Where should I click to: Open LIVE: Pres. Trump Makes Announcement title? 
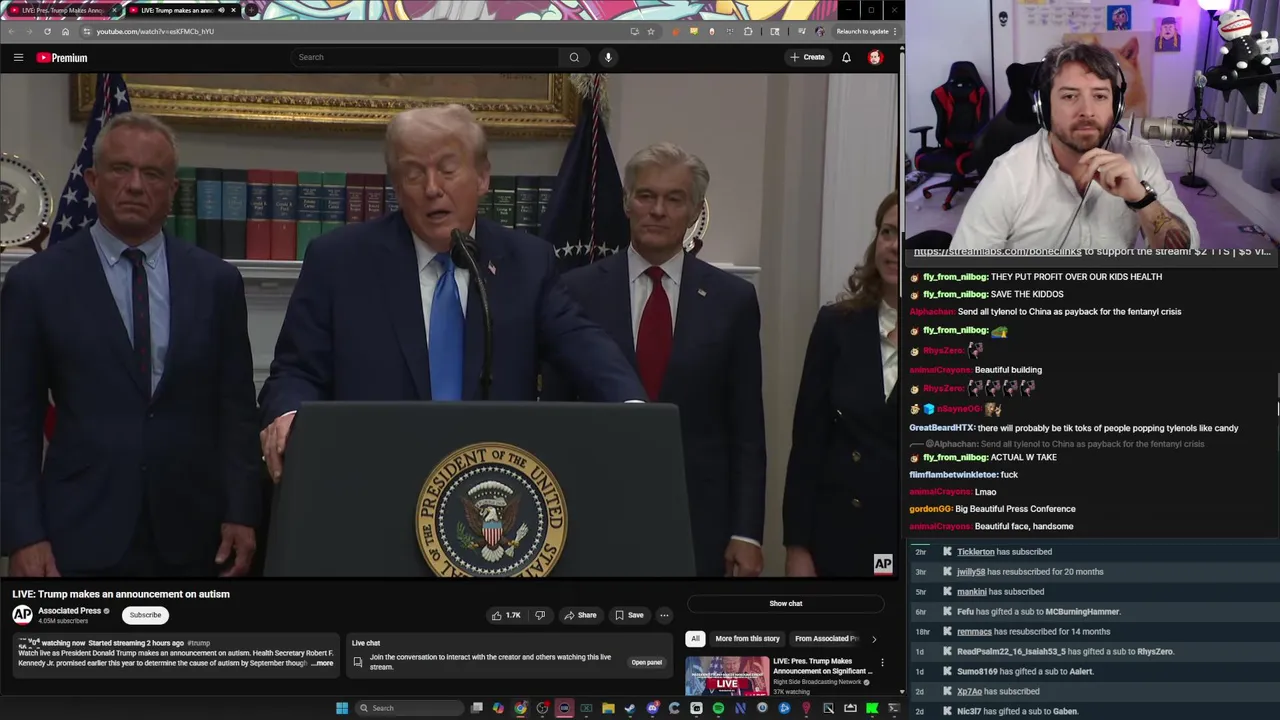(820, 666)
